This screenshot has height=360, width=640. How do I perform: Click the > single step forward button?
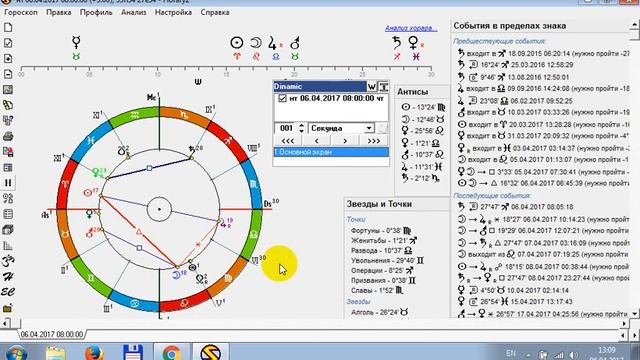click(345, 141)
